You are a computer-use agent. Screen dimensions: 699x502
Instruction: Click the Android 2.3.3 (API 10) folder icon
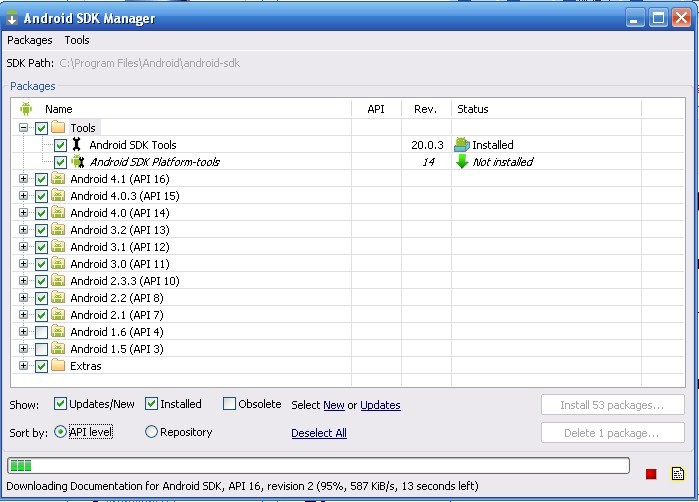pyautogui.click(x=58, y=280)
